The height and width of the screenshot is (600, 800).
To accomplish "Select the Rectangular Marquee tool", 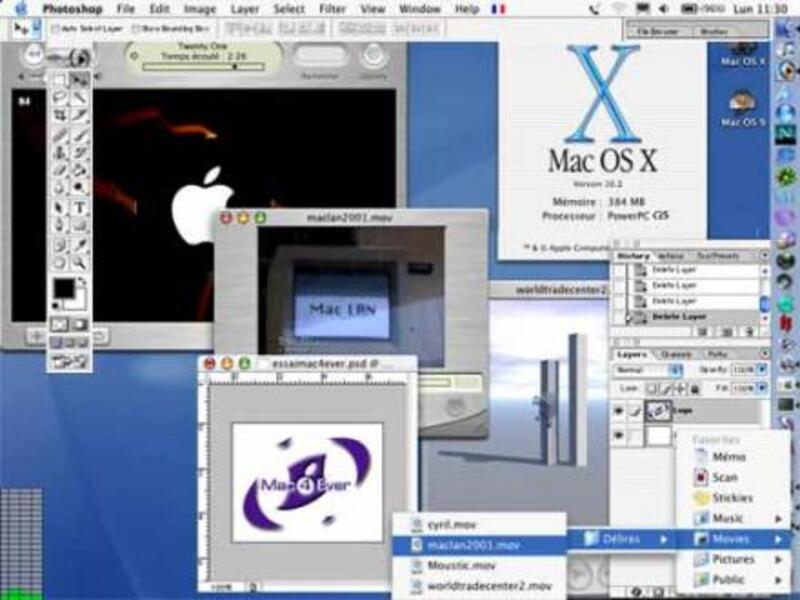I will [60, 79].
